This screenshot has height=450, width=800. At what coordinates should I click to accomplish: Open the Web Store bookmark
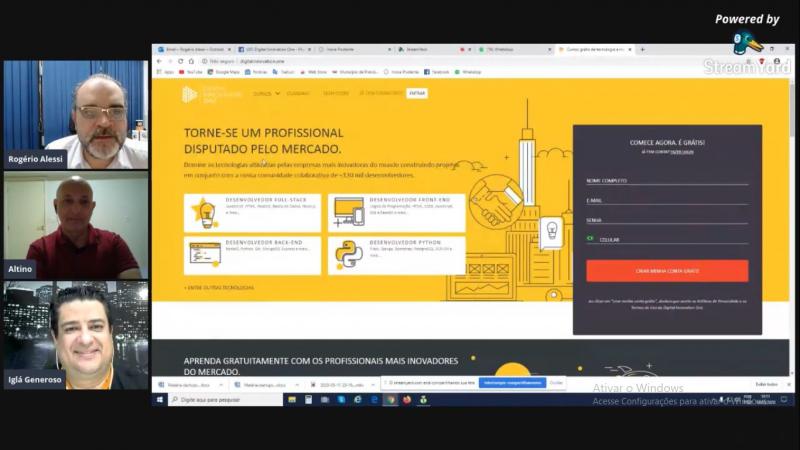click(314, 72)
